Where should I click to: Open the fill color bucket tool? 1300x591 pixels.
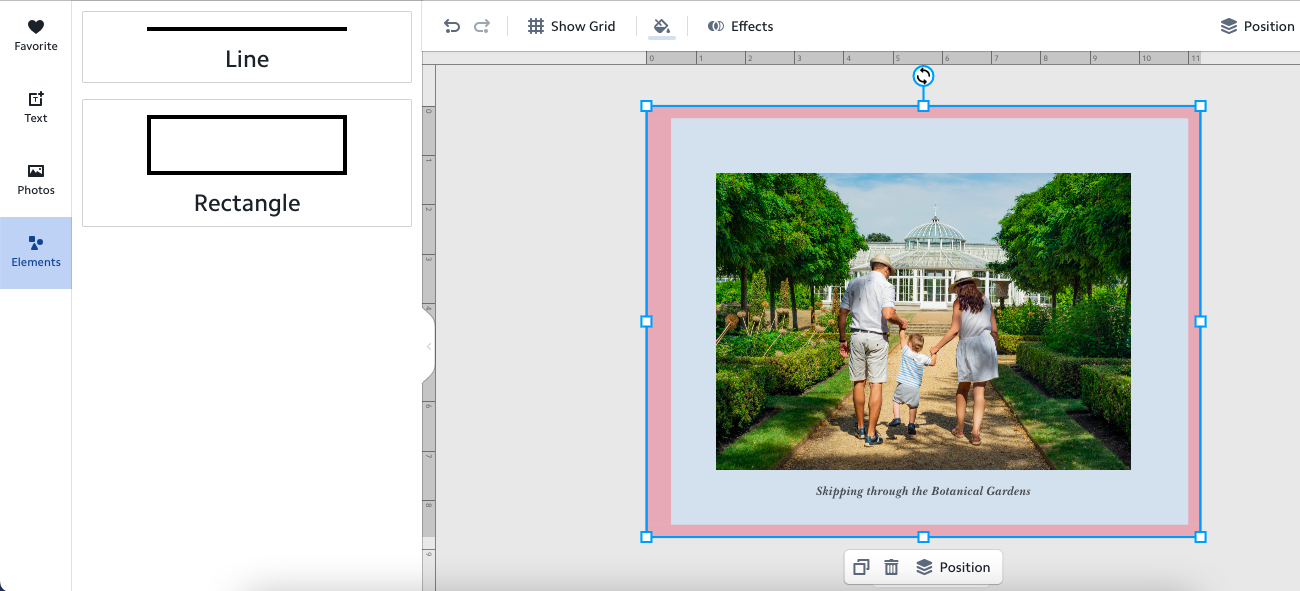(661, 26)
